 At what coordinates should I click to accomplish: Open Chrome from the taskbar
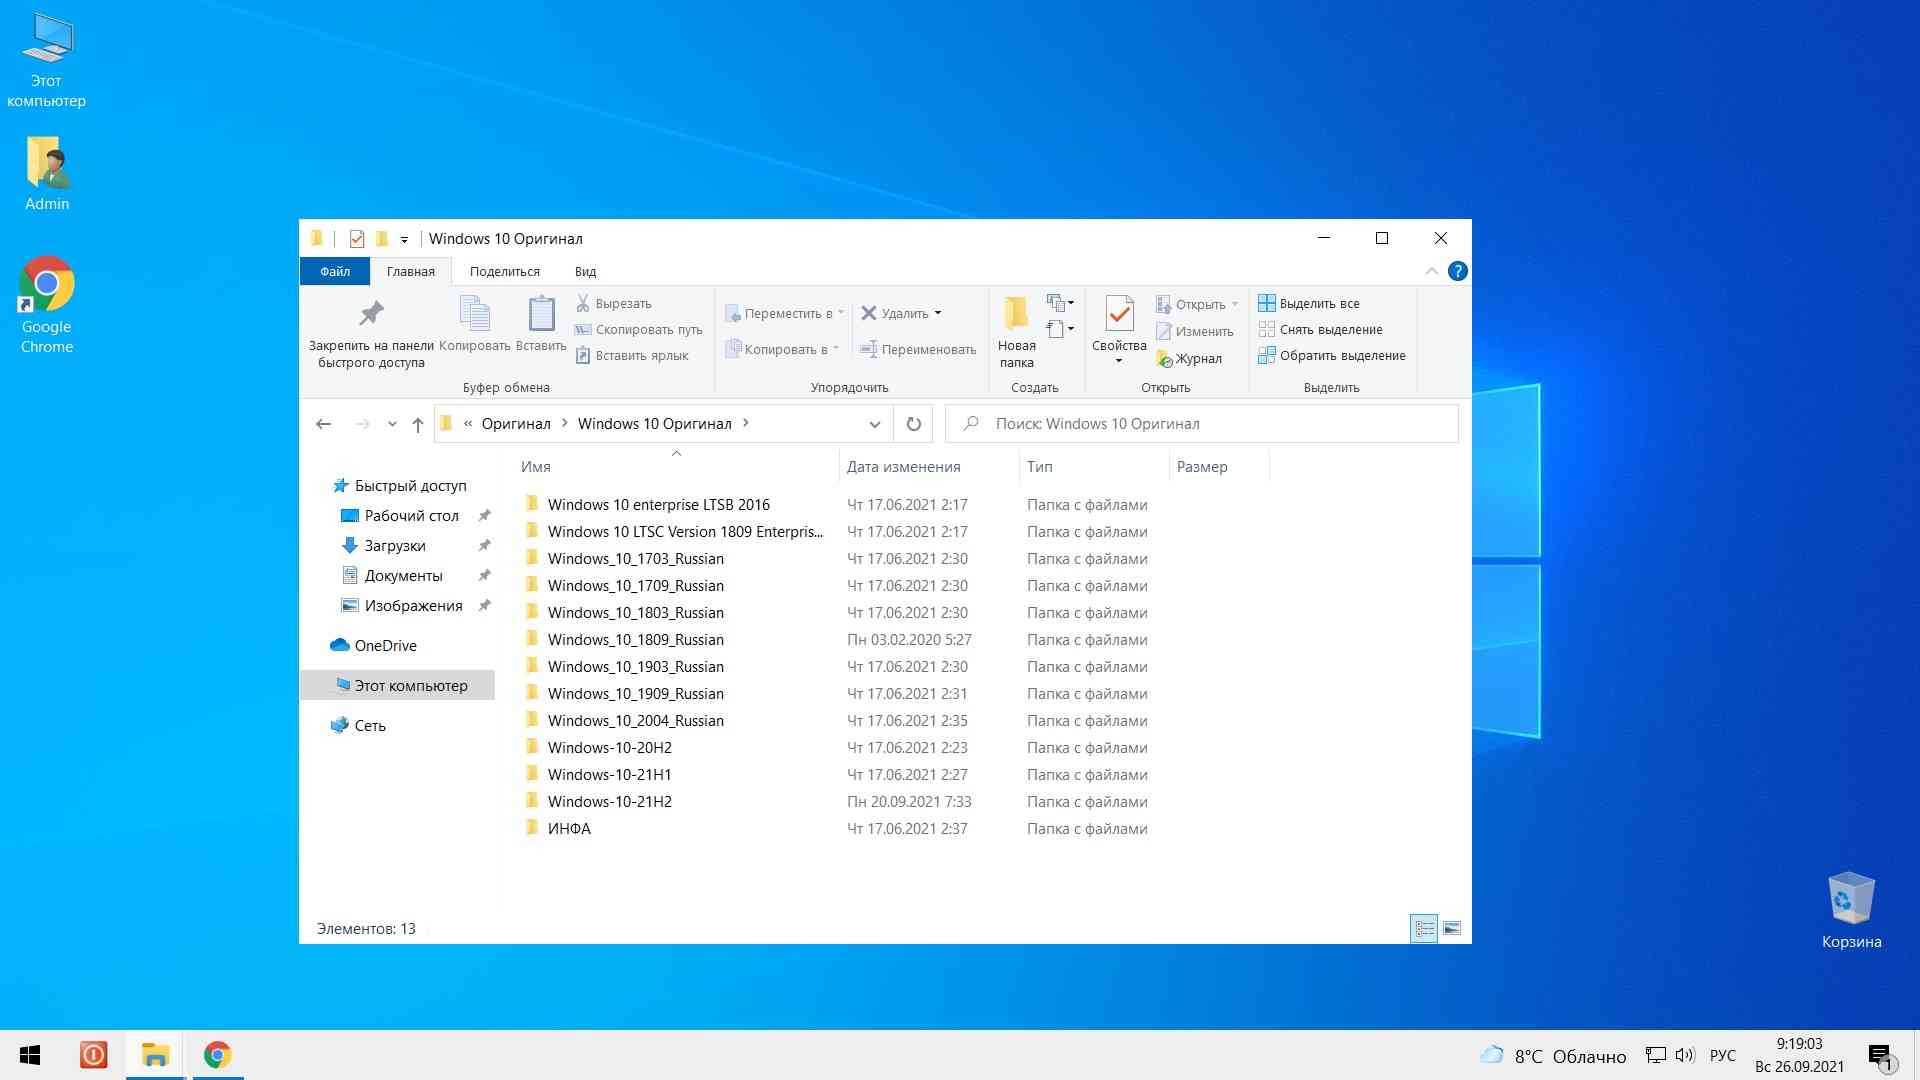click(x=217, y=1055)
